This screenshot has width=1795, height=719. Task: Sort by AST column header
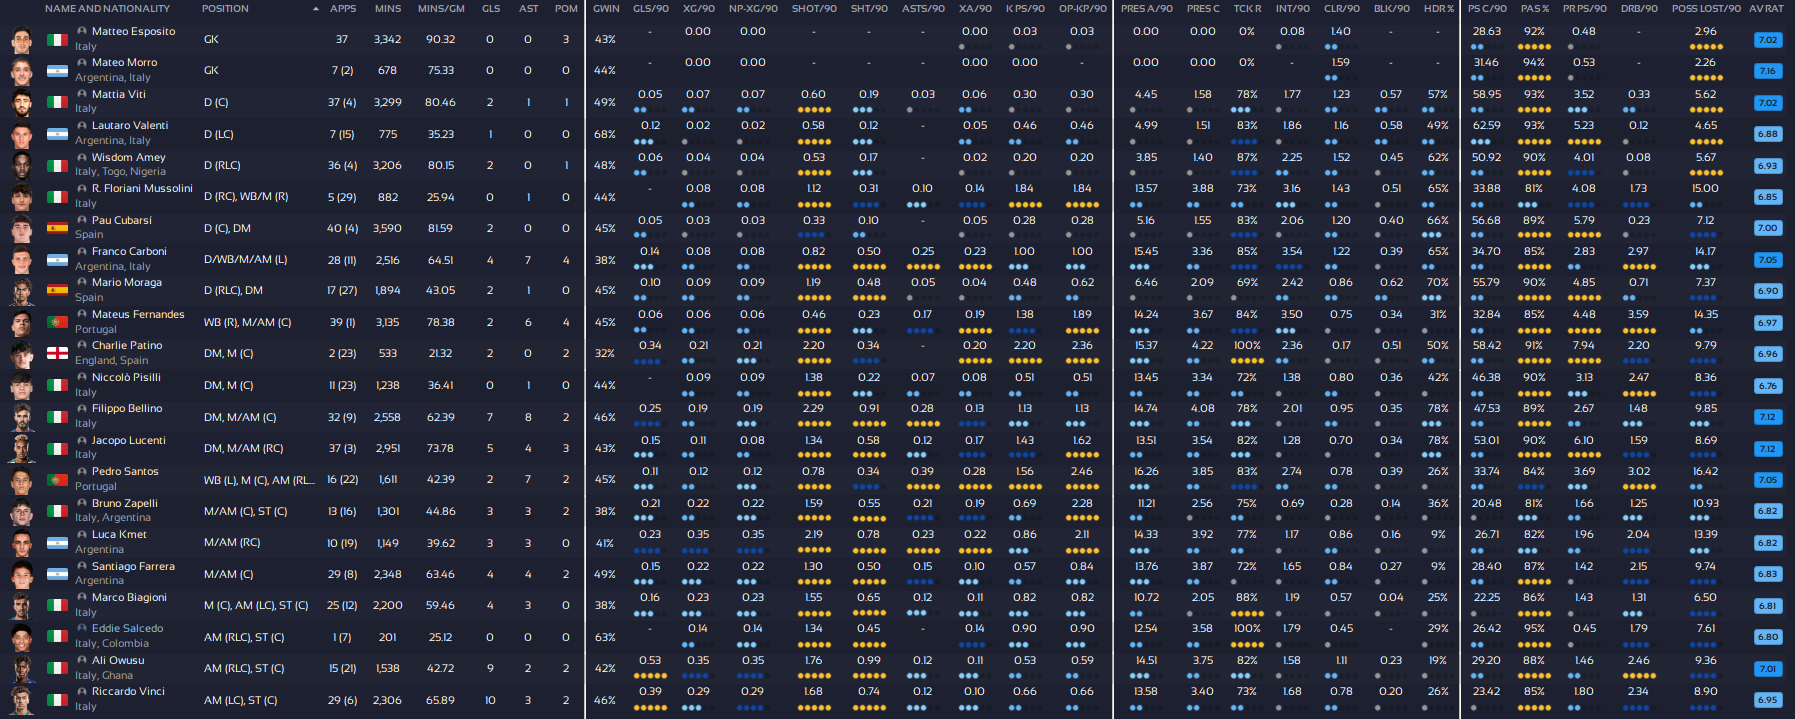coord(529,9)
